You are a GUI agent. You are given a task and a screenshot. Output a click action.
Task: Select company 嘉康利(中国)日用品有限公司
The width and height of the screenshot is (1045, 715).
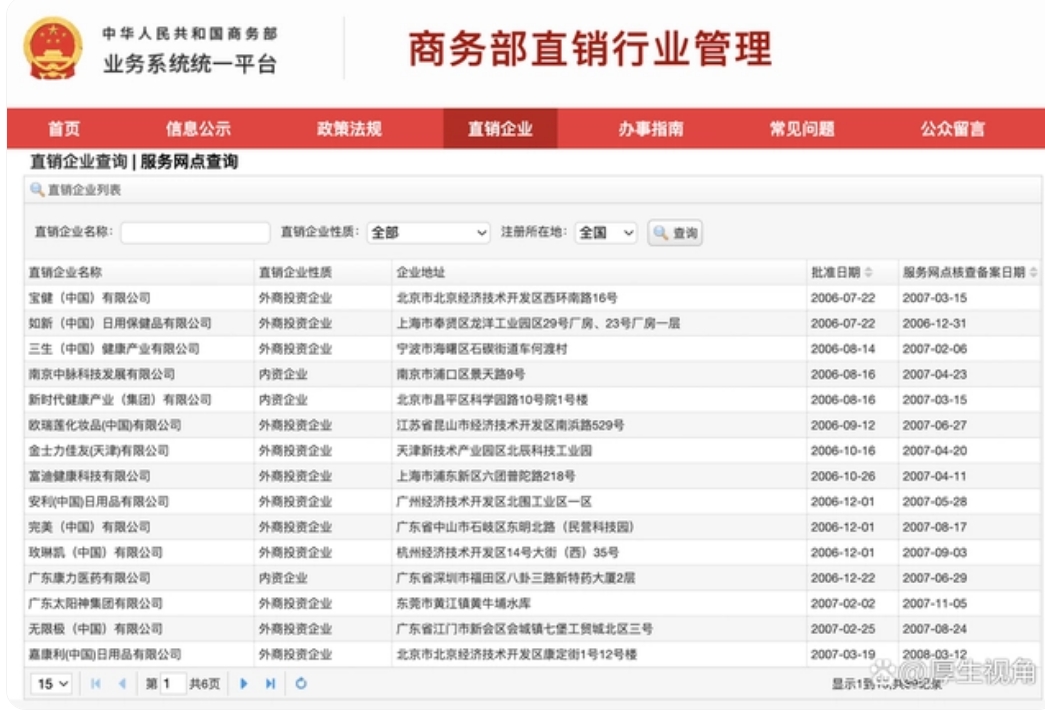click(105, 654)
